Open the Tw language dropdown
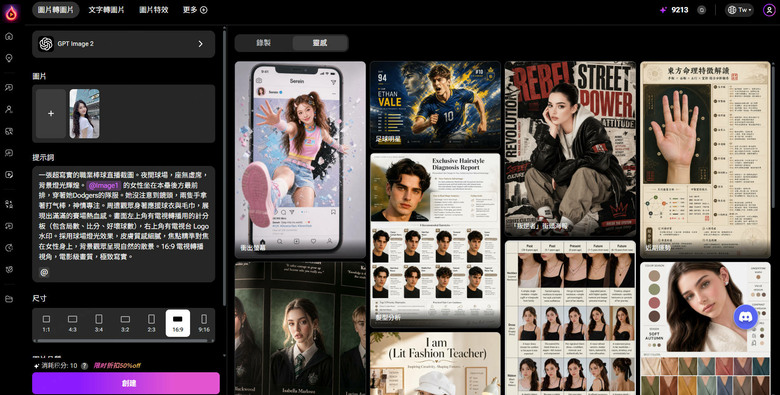Viewport: 780px width, 395px height. tap(740, 10)
